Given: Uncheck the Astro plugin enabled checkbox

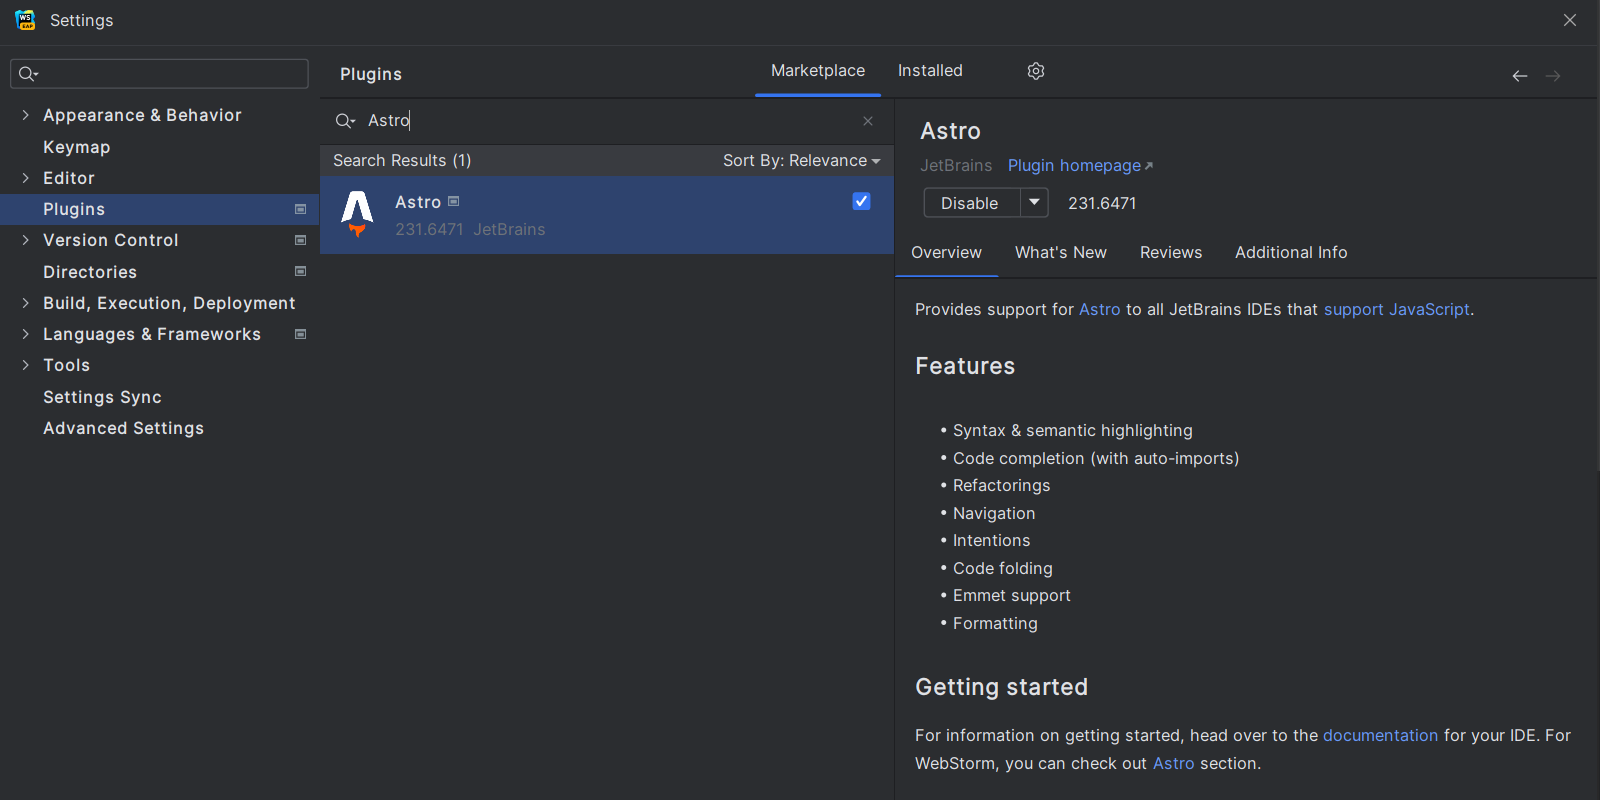Looking at the screenshot, I should coord(861,201).
